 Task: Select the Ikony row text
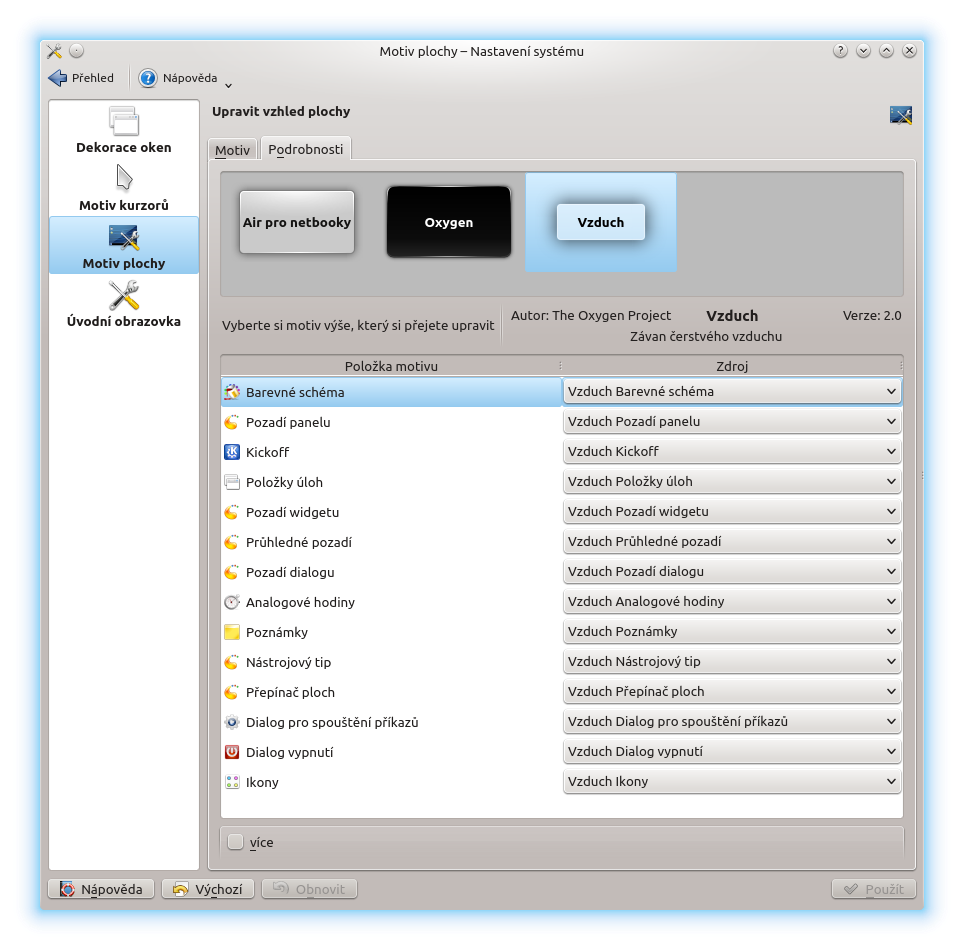pos(262,783)
